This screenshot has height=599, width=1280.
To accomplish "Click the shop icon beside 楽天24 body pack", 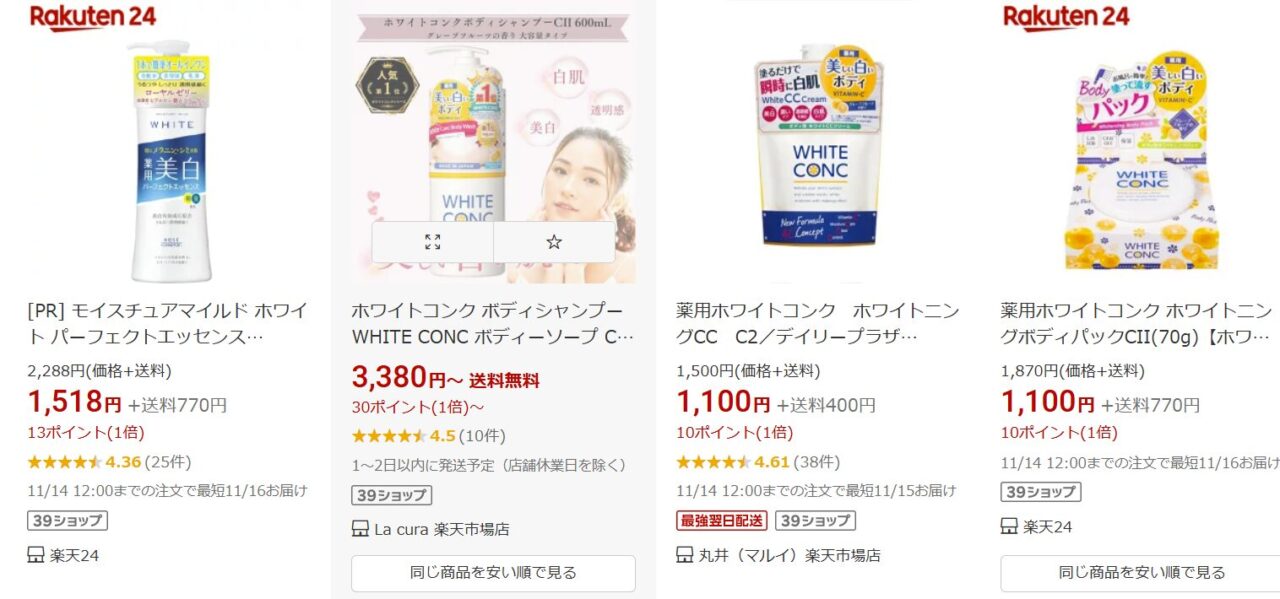I will click(x=1009, y=527).
